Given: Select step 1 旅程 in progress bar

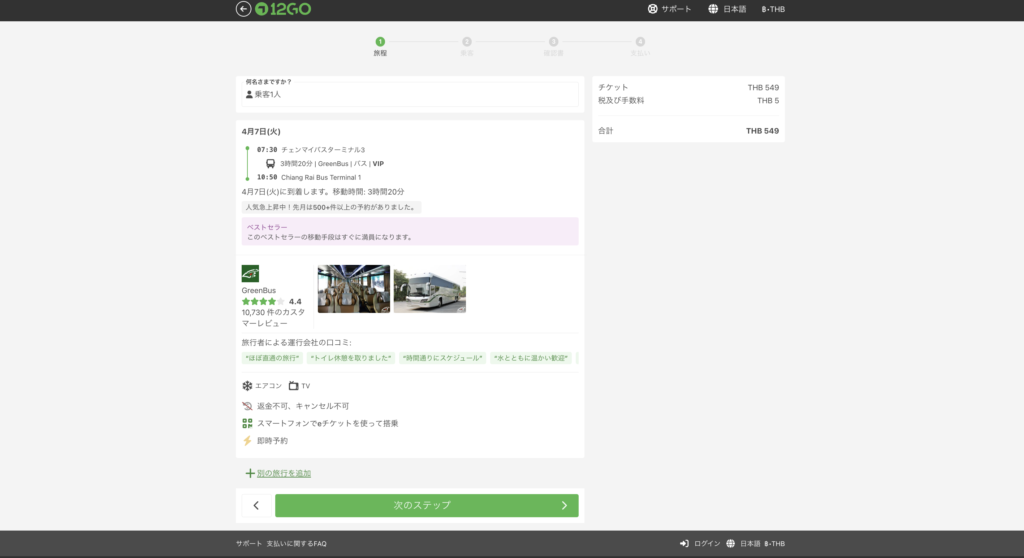Looking at the screenshot, I should tap(380, 46).
